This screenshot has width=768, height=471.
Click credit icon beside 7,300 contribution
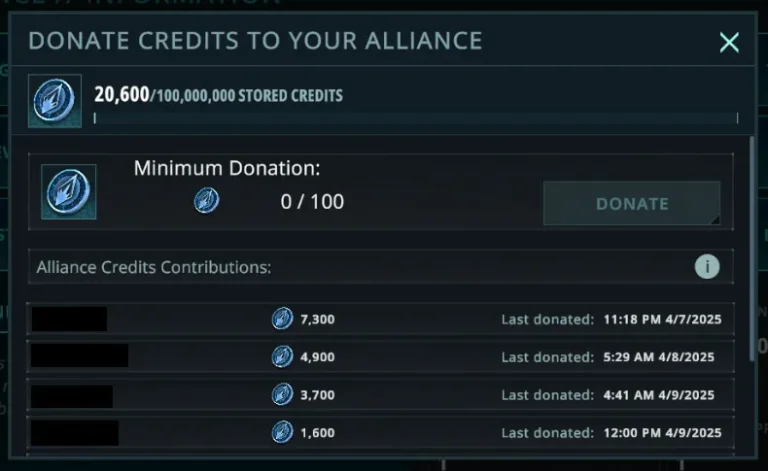tap(282, 319)
